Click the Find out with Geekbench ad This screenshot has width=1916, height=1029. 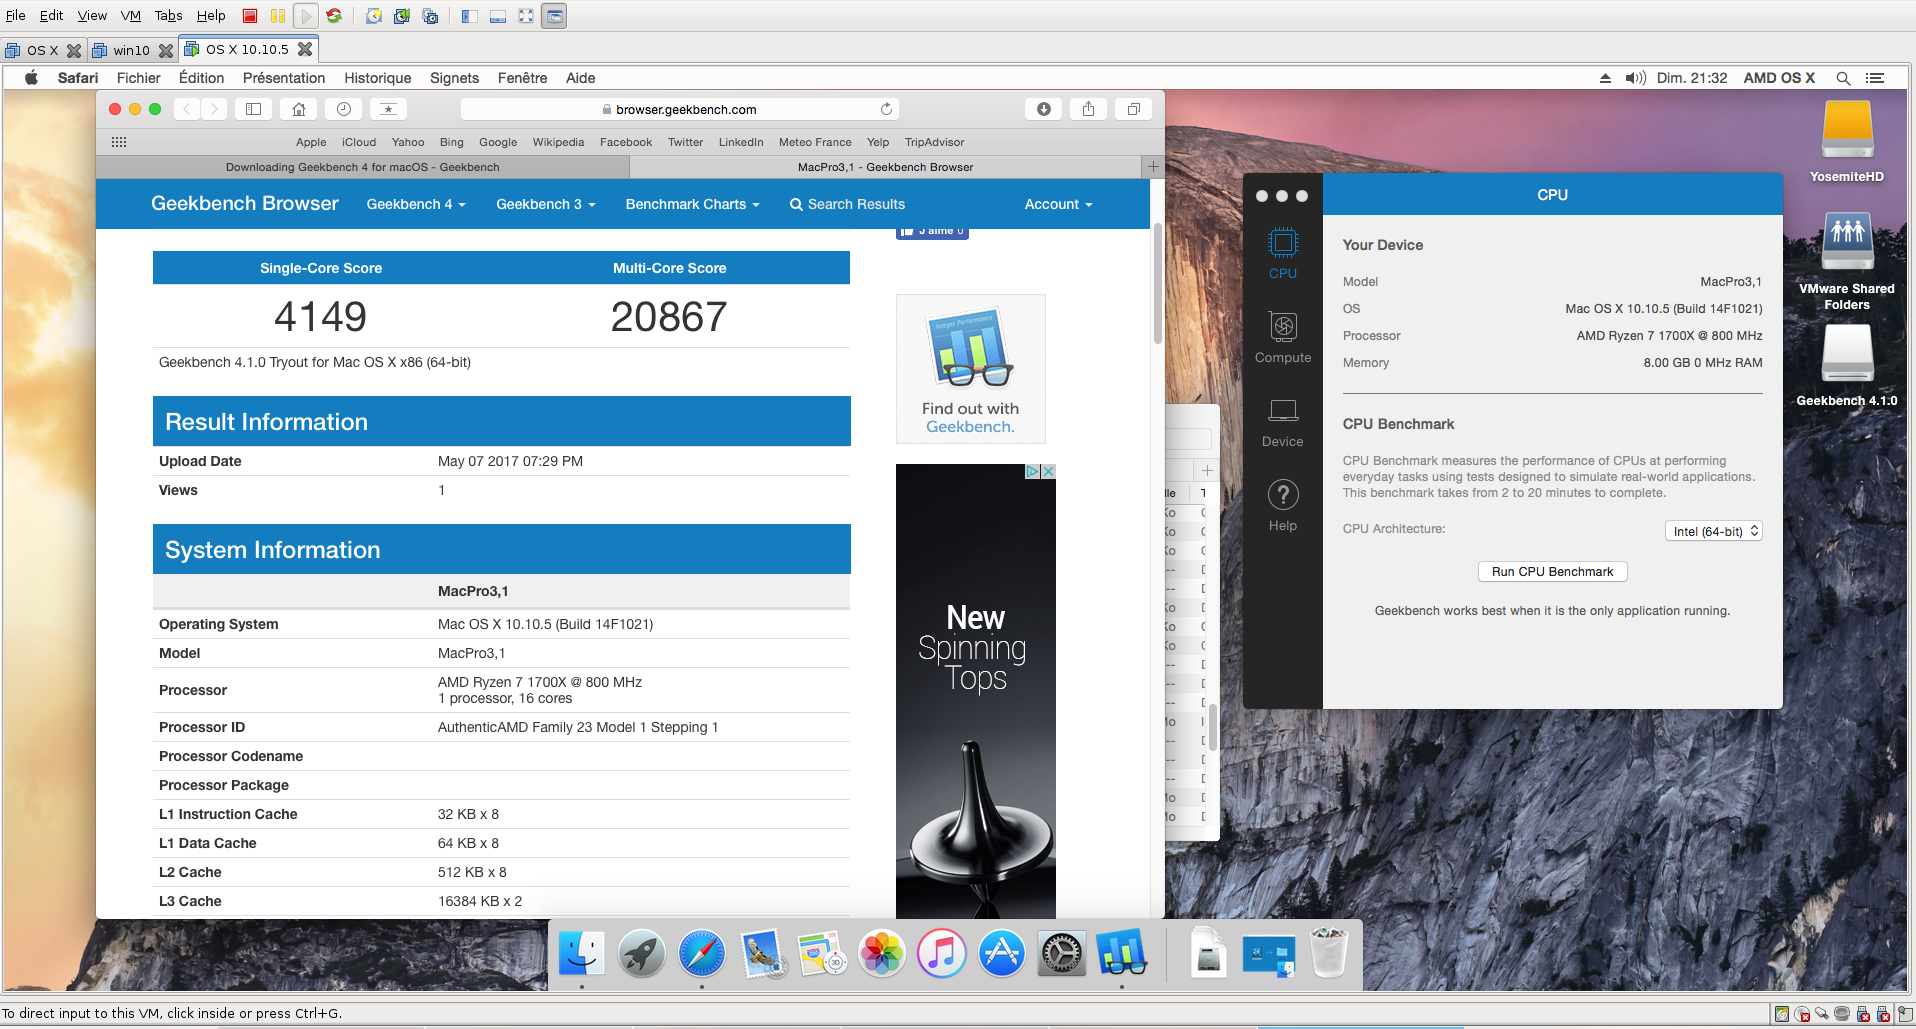click(971, 369)
